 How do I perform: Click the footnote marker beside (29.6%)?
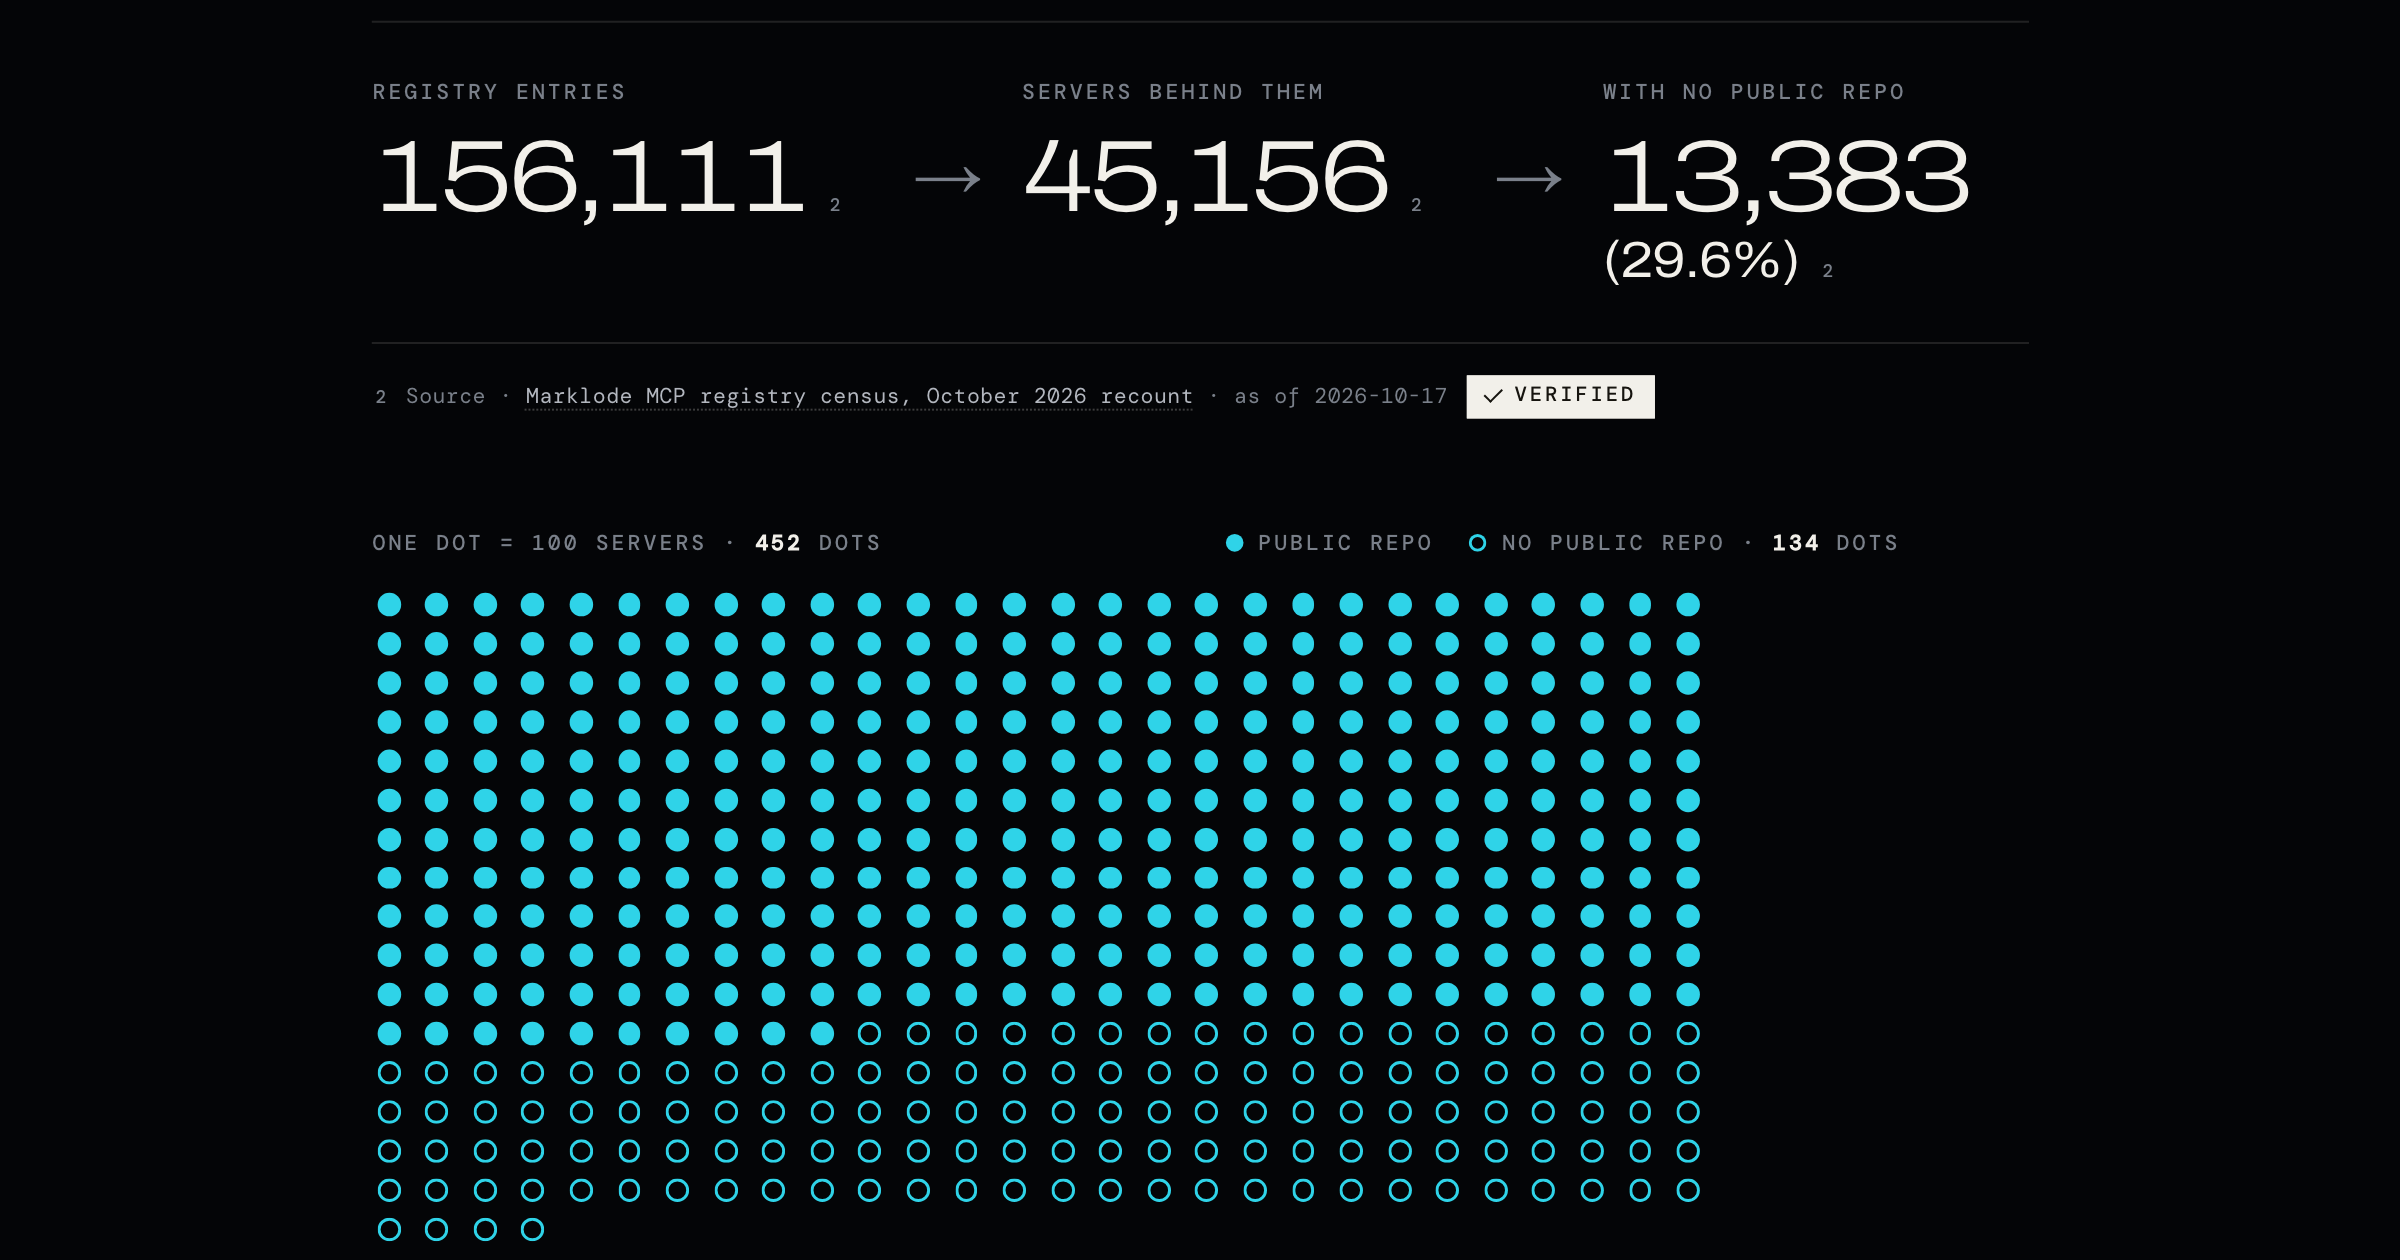pyautogui.click(x=1828, y=271)
